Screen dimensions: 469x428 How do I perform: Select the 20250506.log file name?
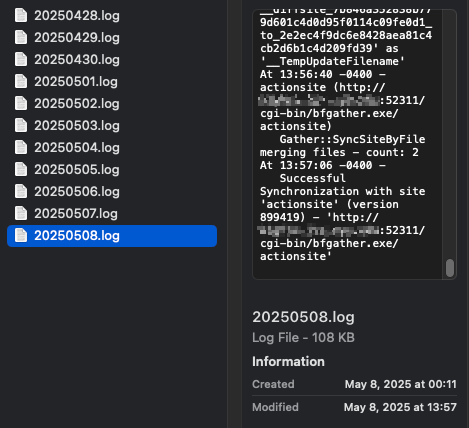click(77, 192)
